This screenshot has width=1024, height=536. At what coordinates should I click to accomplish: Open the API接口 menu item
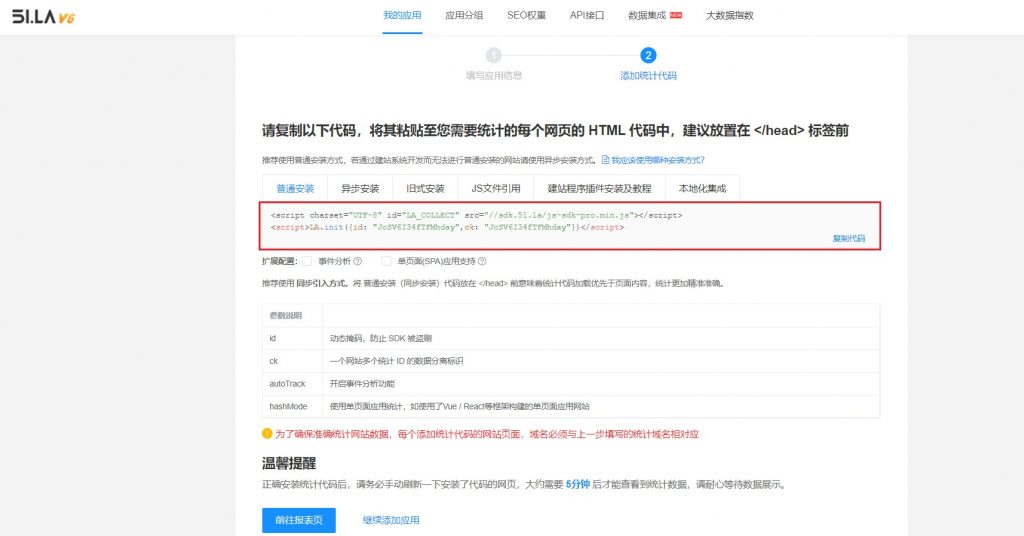(586, 15)
